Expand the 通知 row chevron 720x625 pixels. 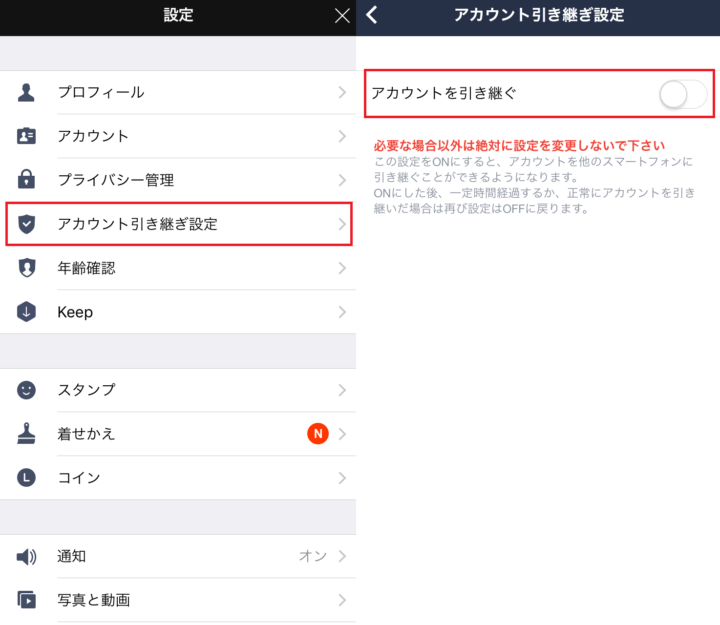[x=342, y=556]
